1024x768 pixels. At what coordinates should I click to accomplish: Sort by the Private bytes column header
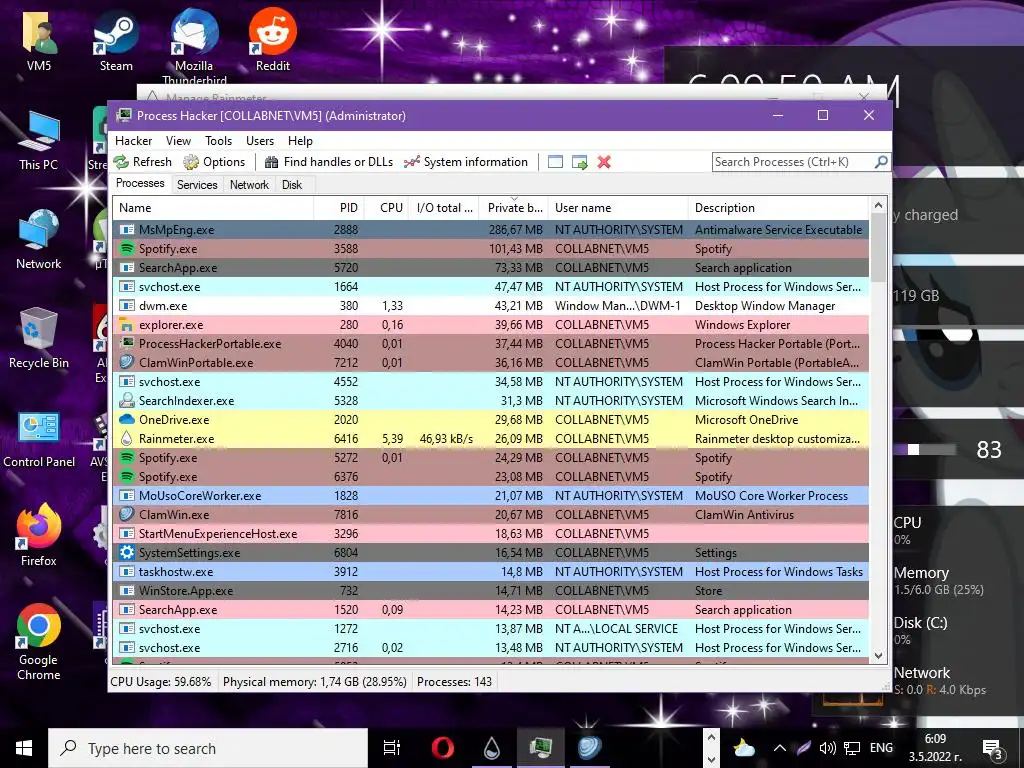pyautogui.click(x=514, y=208)
